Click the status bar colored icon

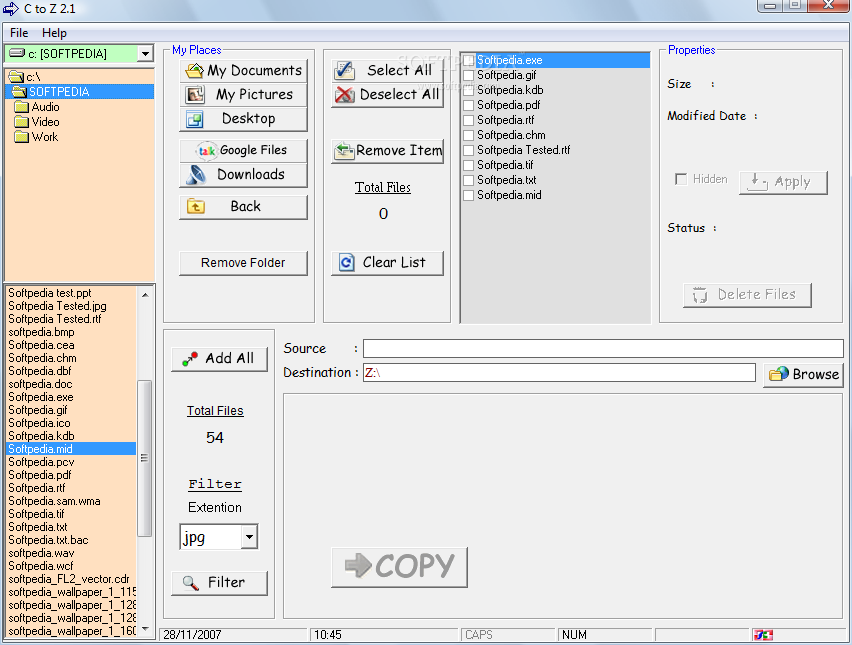click(763, 635)
